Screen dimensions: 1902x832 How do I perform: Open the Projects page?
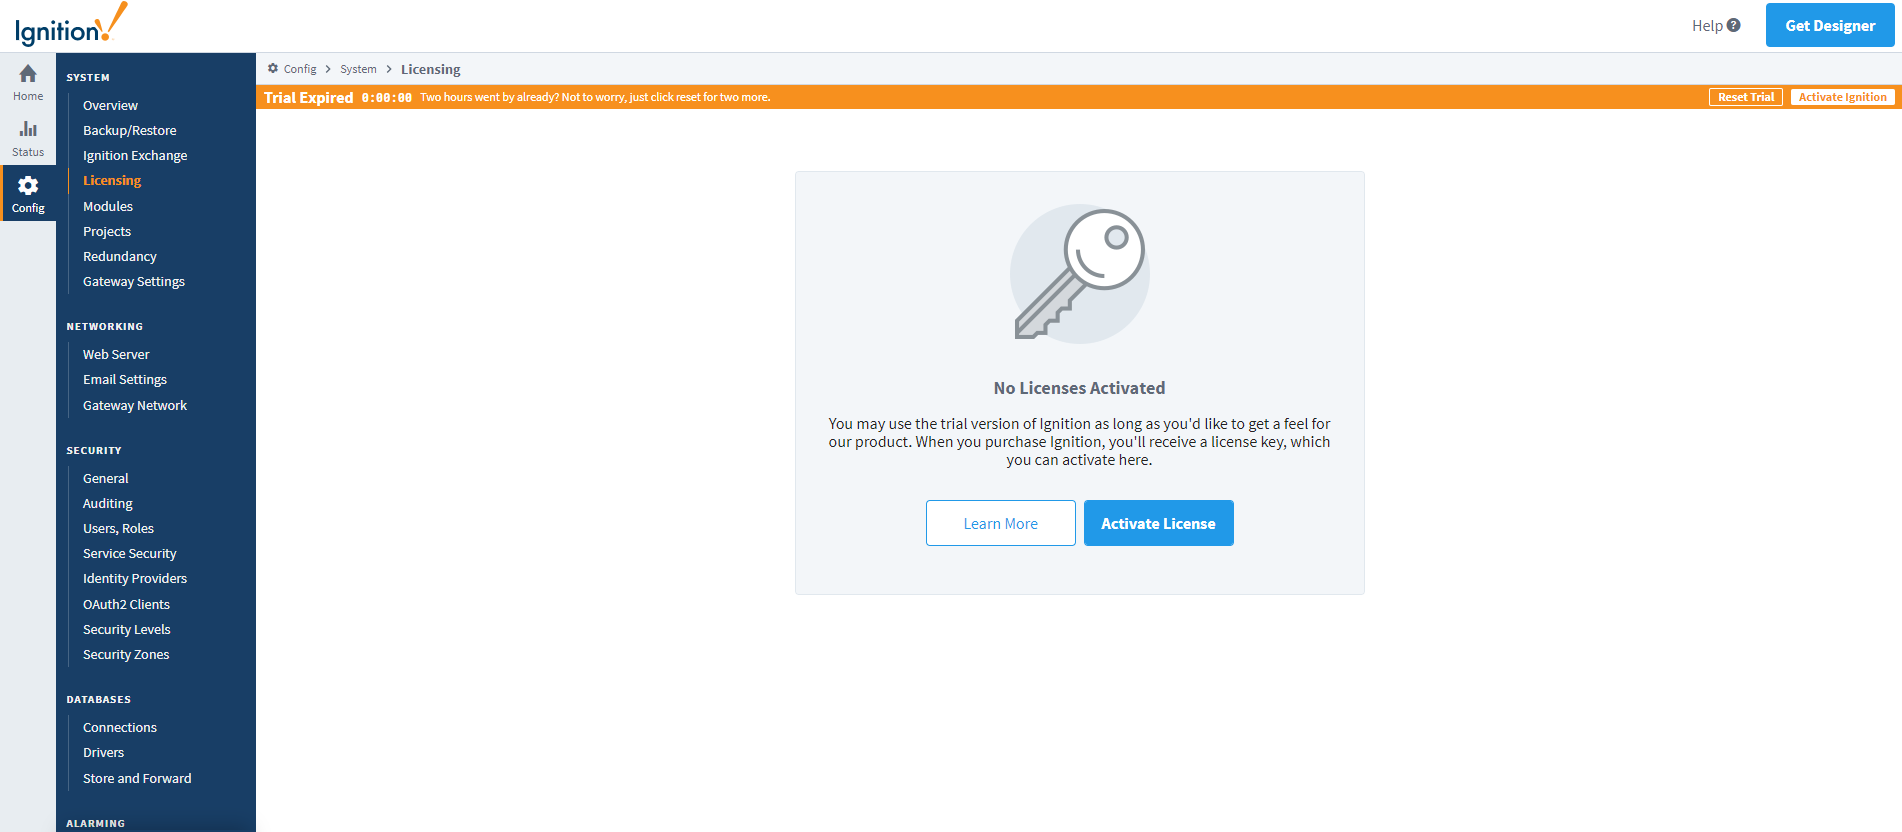pos(107,231)
